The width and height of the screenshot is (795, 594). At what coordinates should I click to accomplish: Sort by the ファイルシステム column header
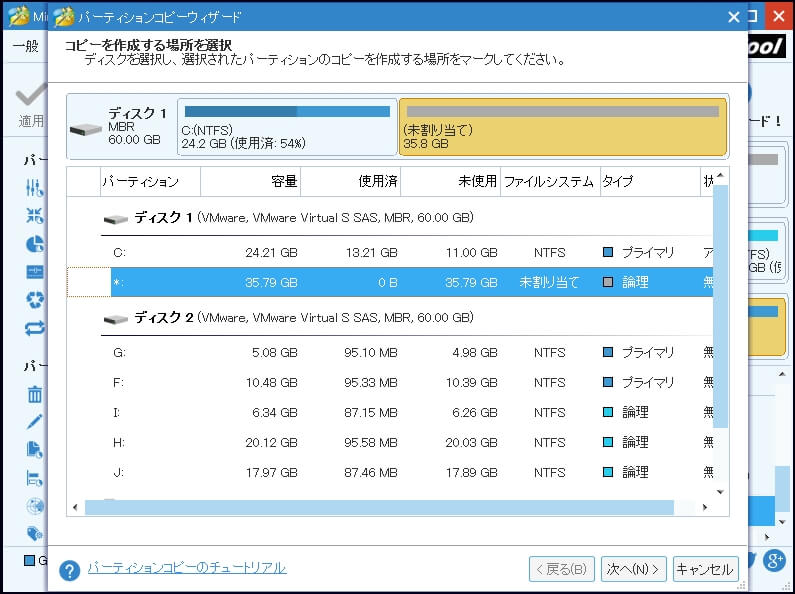(x=550, y=181)
